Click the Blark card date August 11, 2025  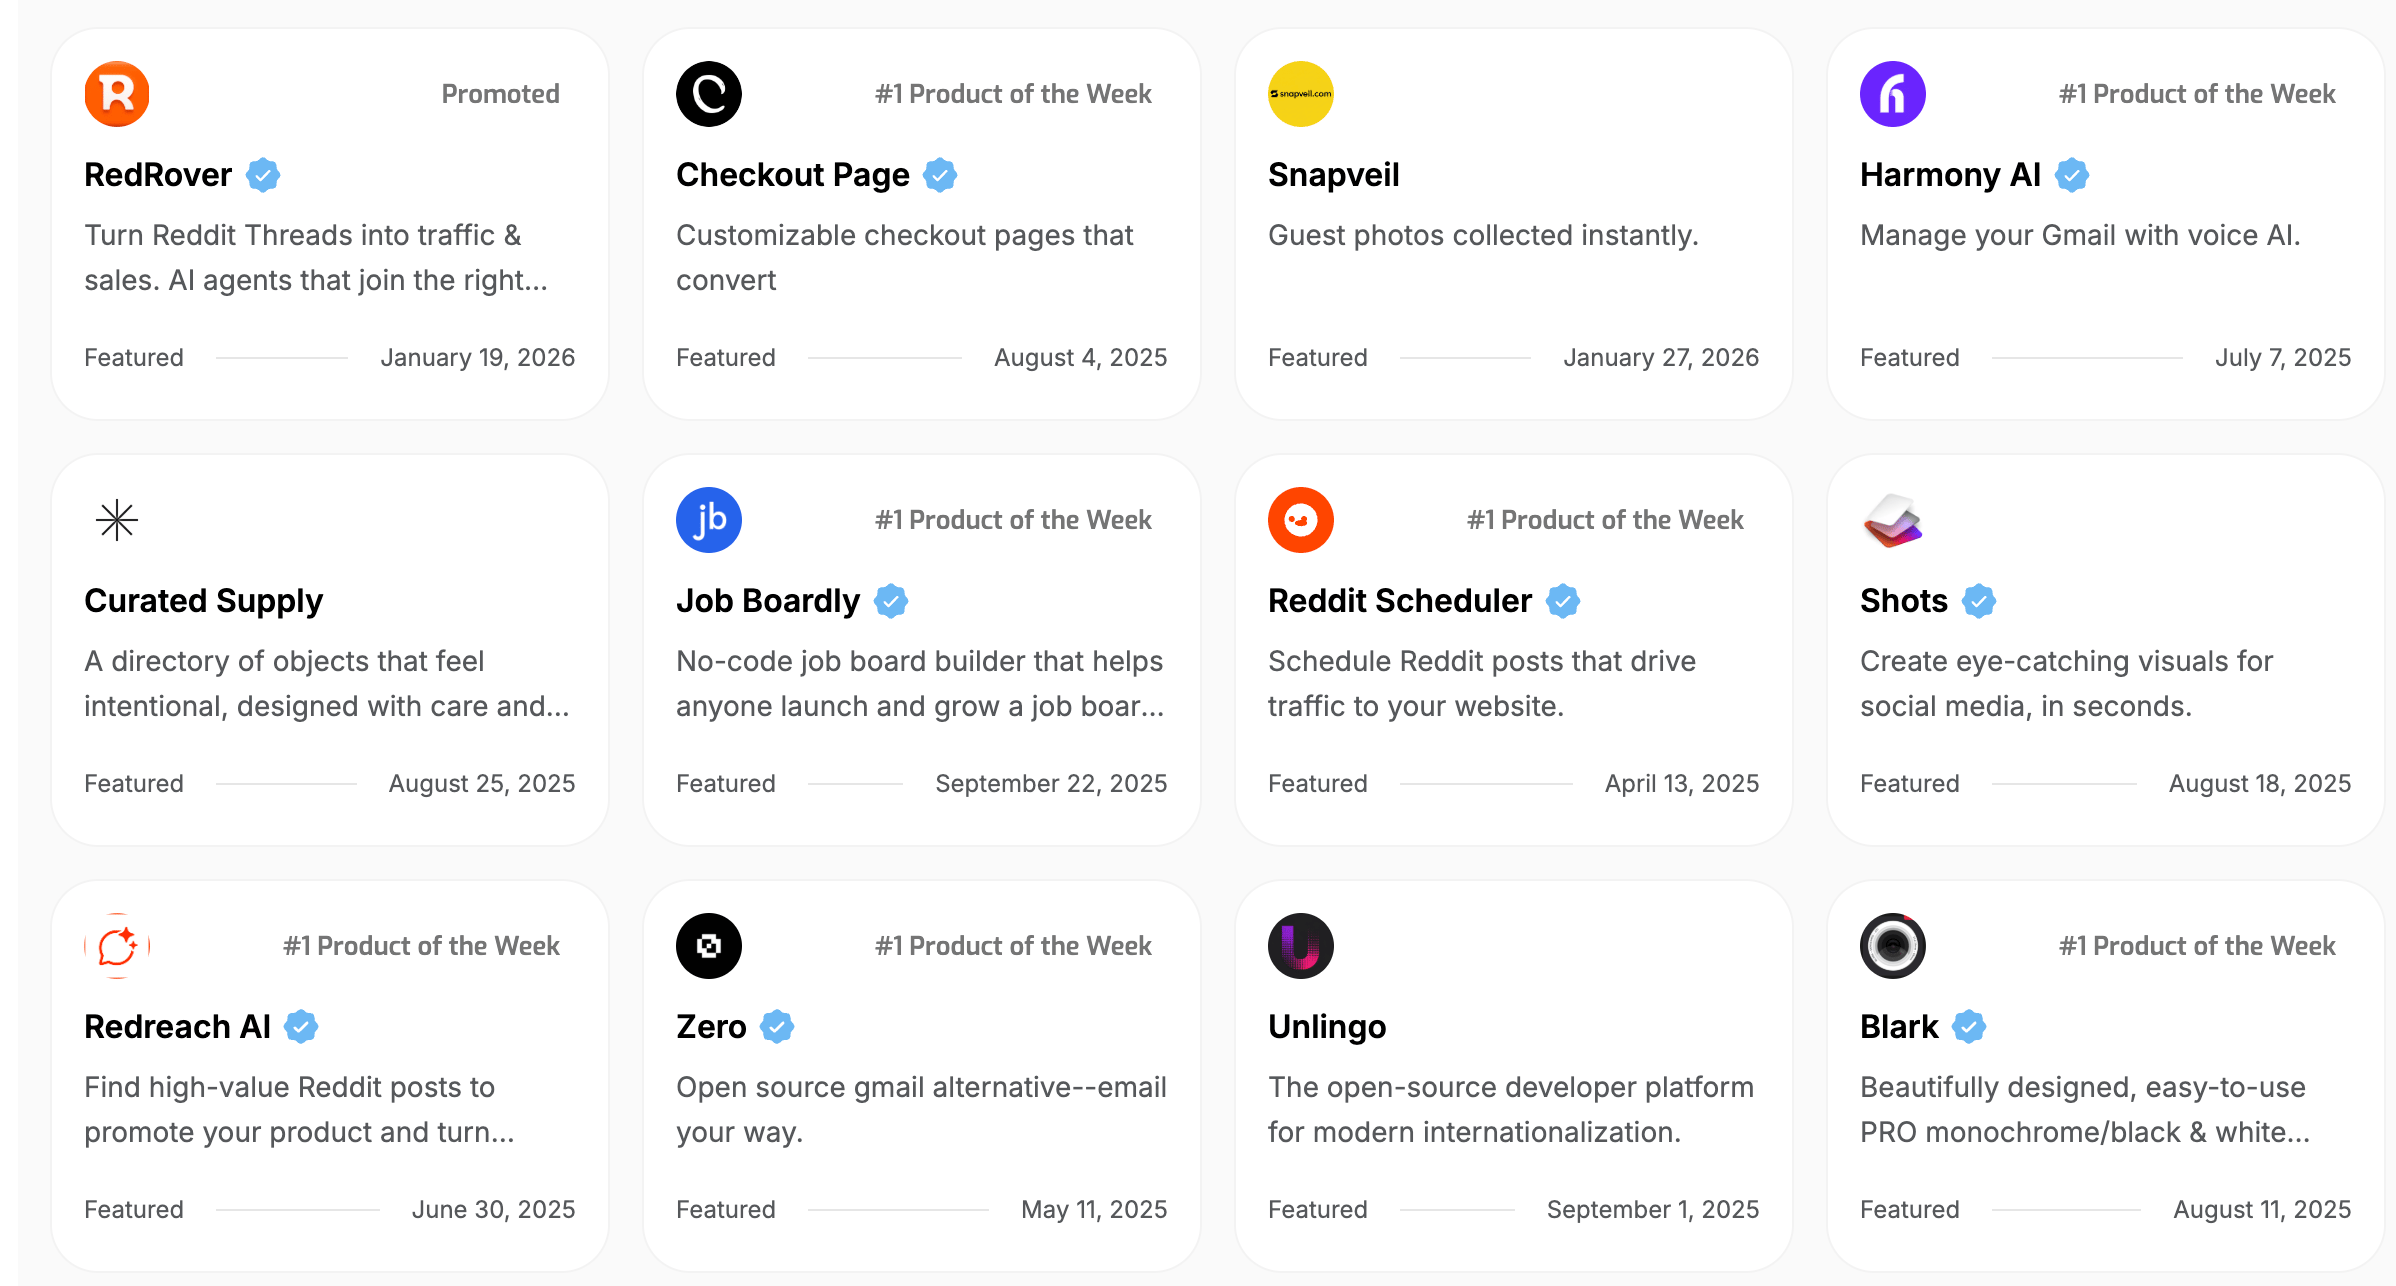click(2262, 1209)
